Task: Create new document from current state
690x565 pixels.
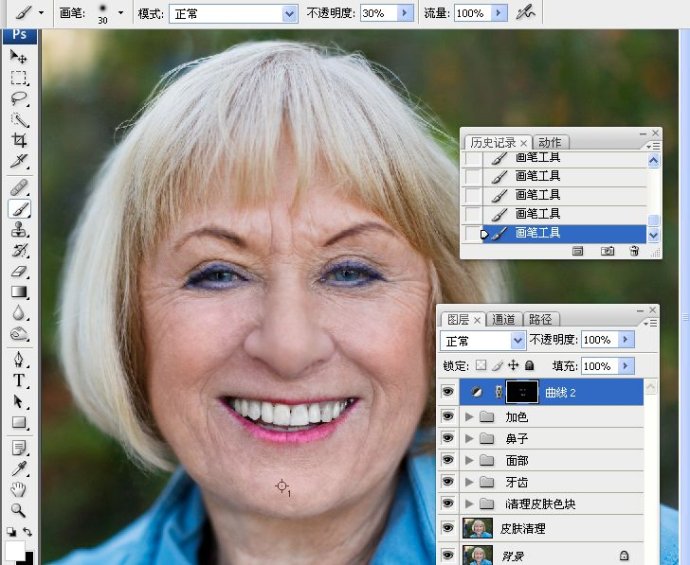Action: tap(578, 251)
